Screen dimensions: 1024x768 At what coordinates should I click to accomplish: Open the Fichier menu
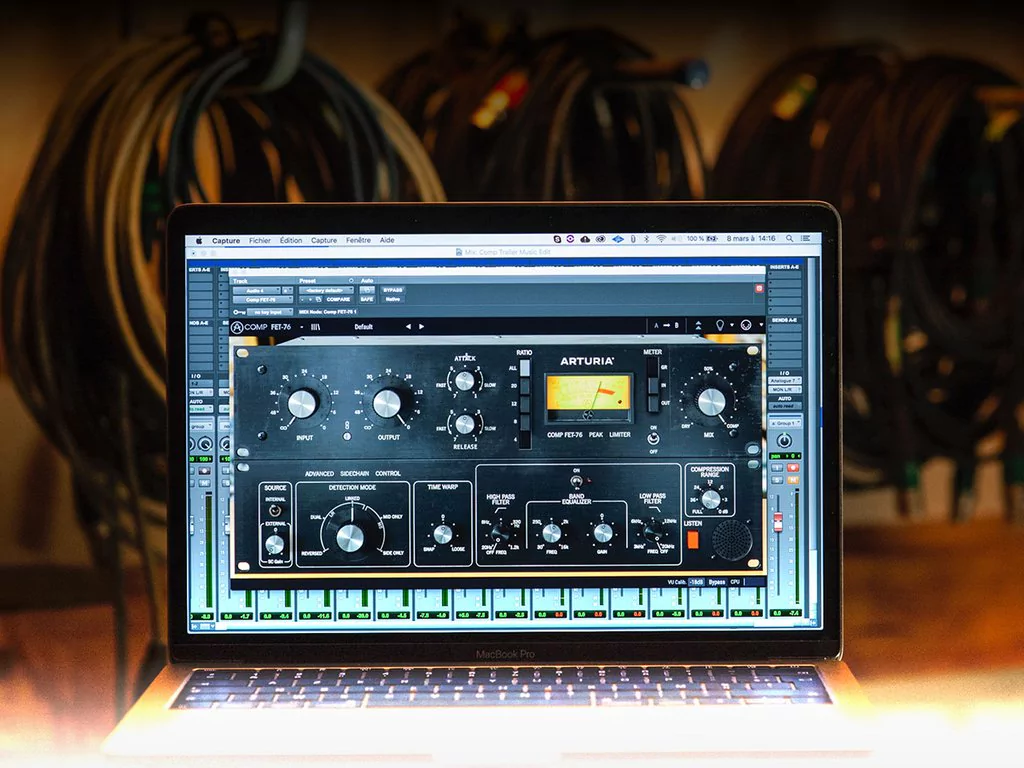[260, 240]
